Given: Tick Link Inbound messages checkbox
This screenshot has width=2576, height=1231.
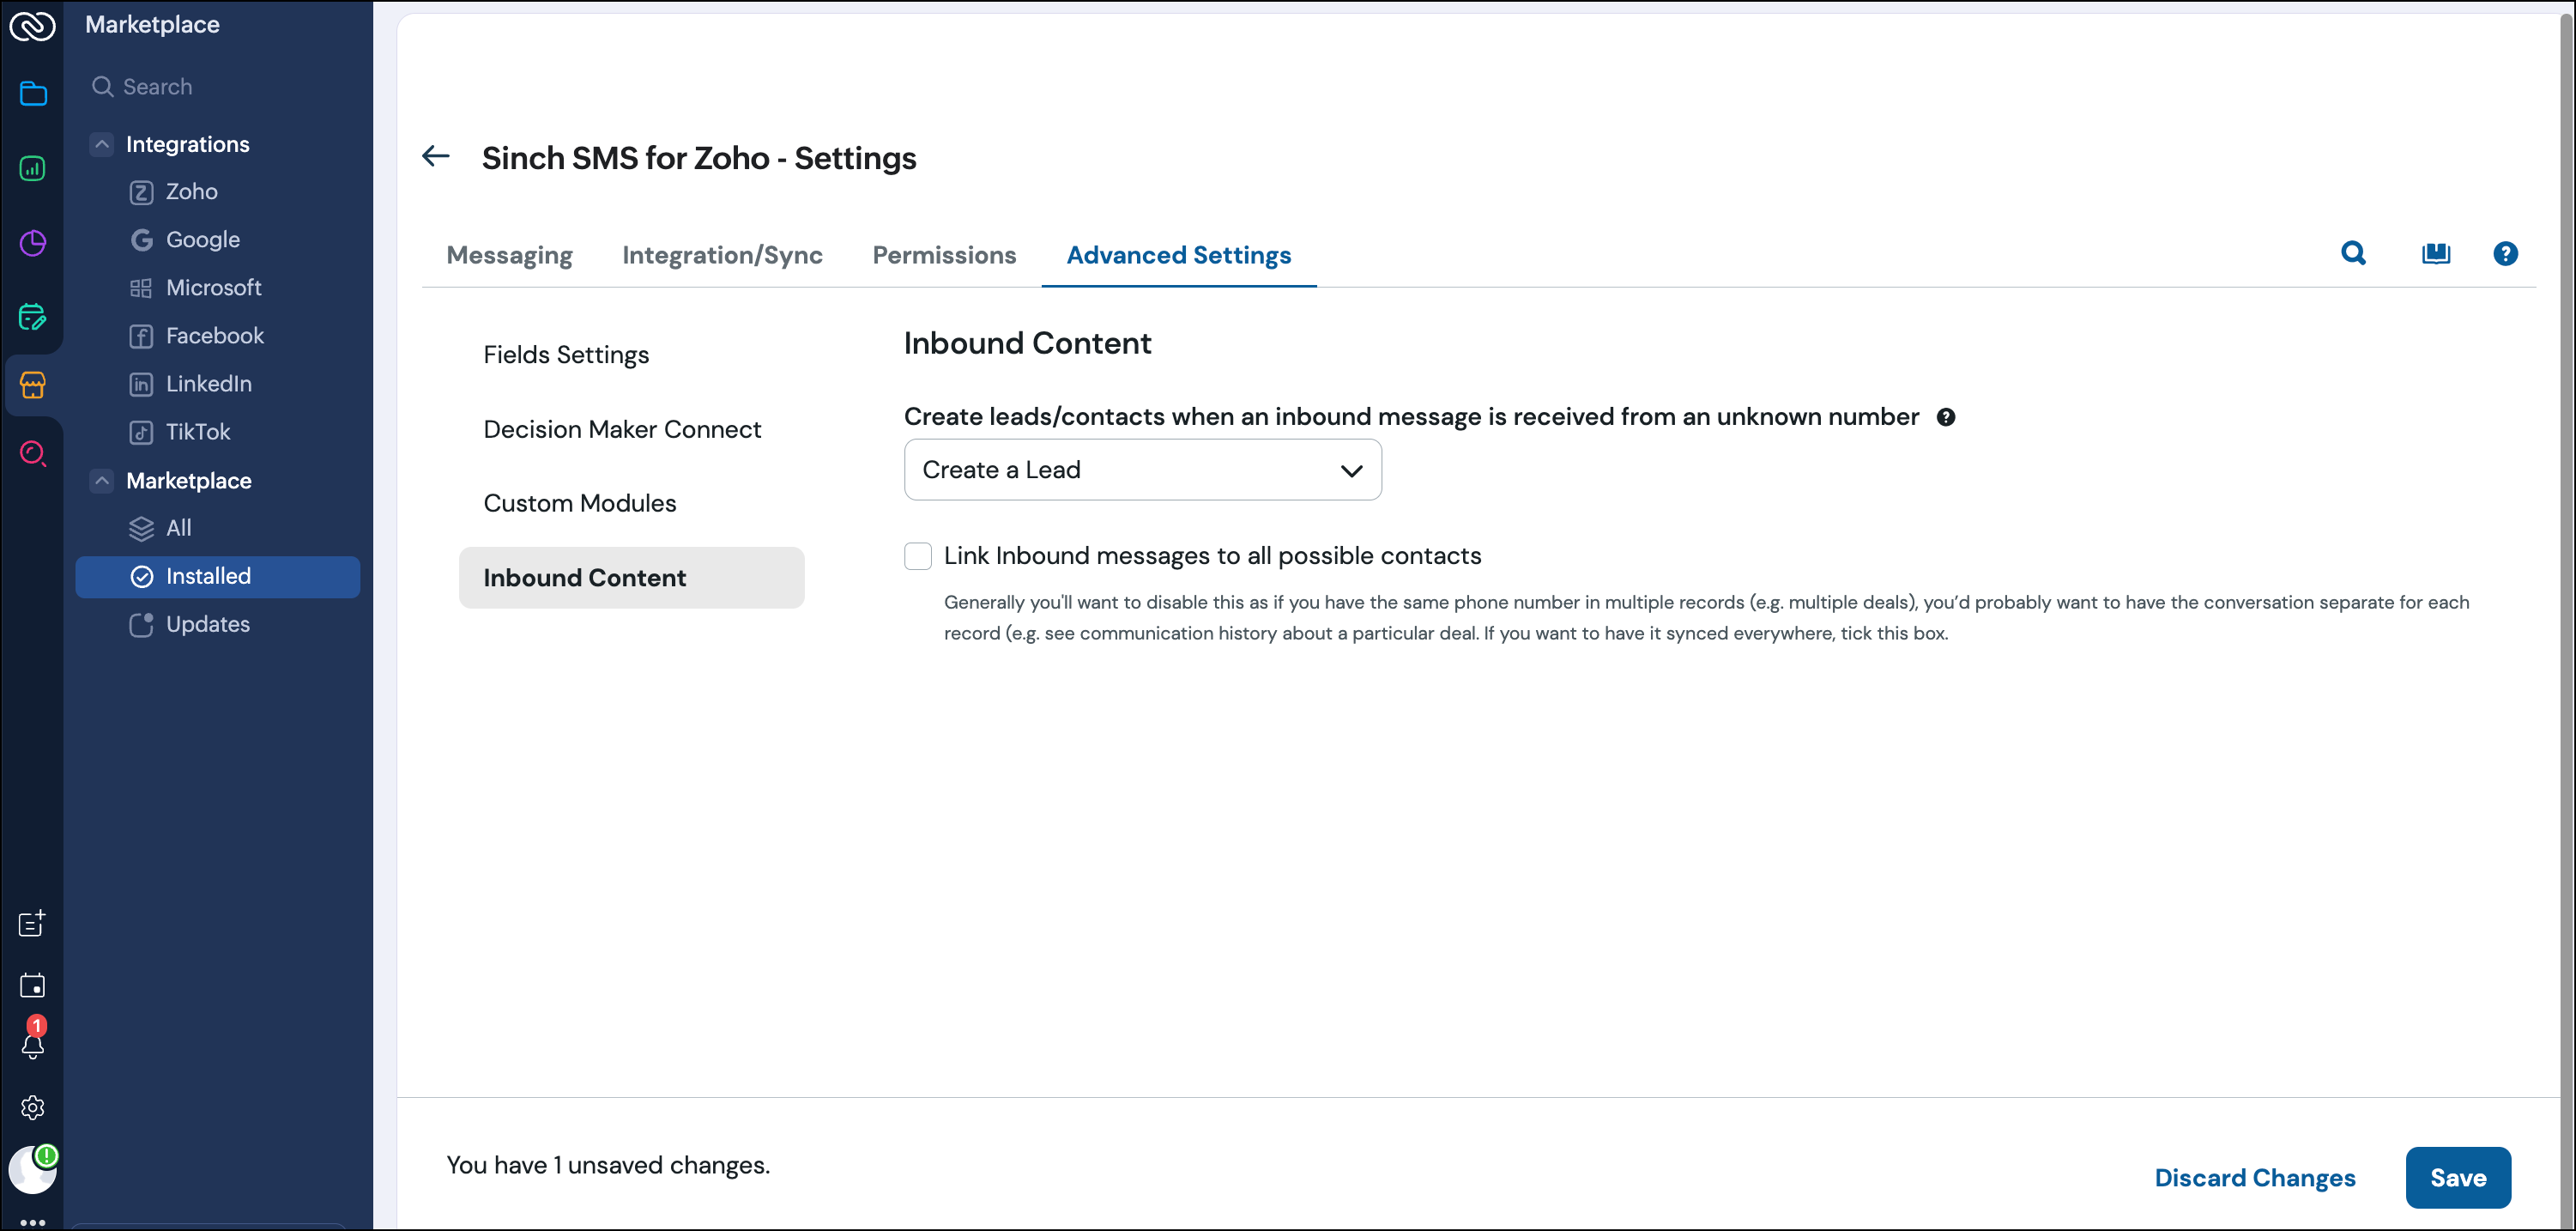Looking at the screenshot, I should click(x=917, y=556).
